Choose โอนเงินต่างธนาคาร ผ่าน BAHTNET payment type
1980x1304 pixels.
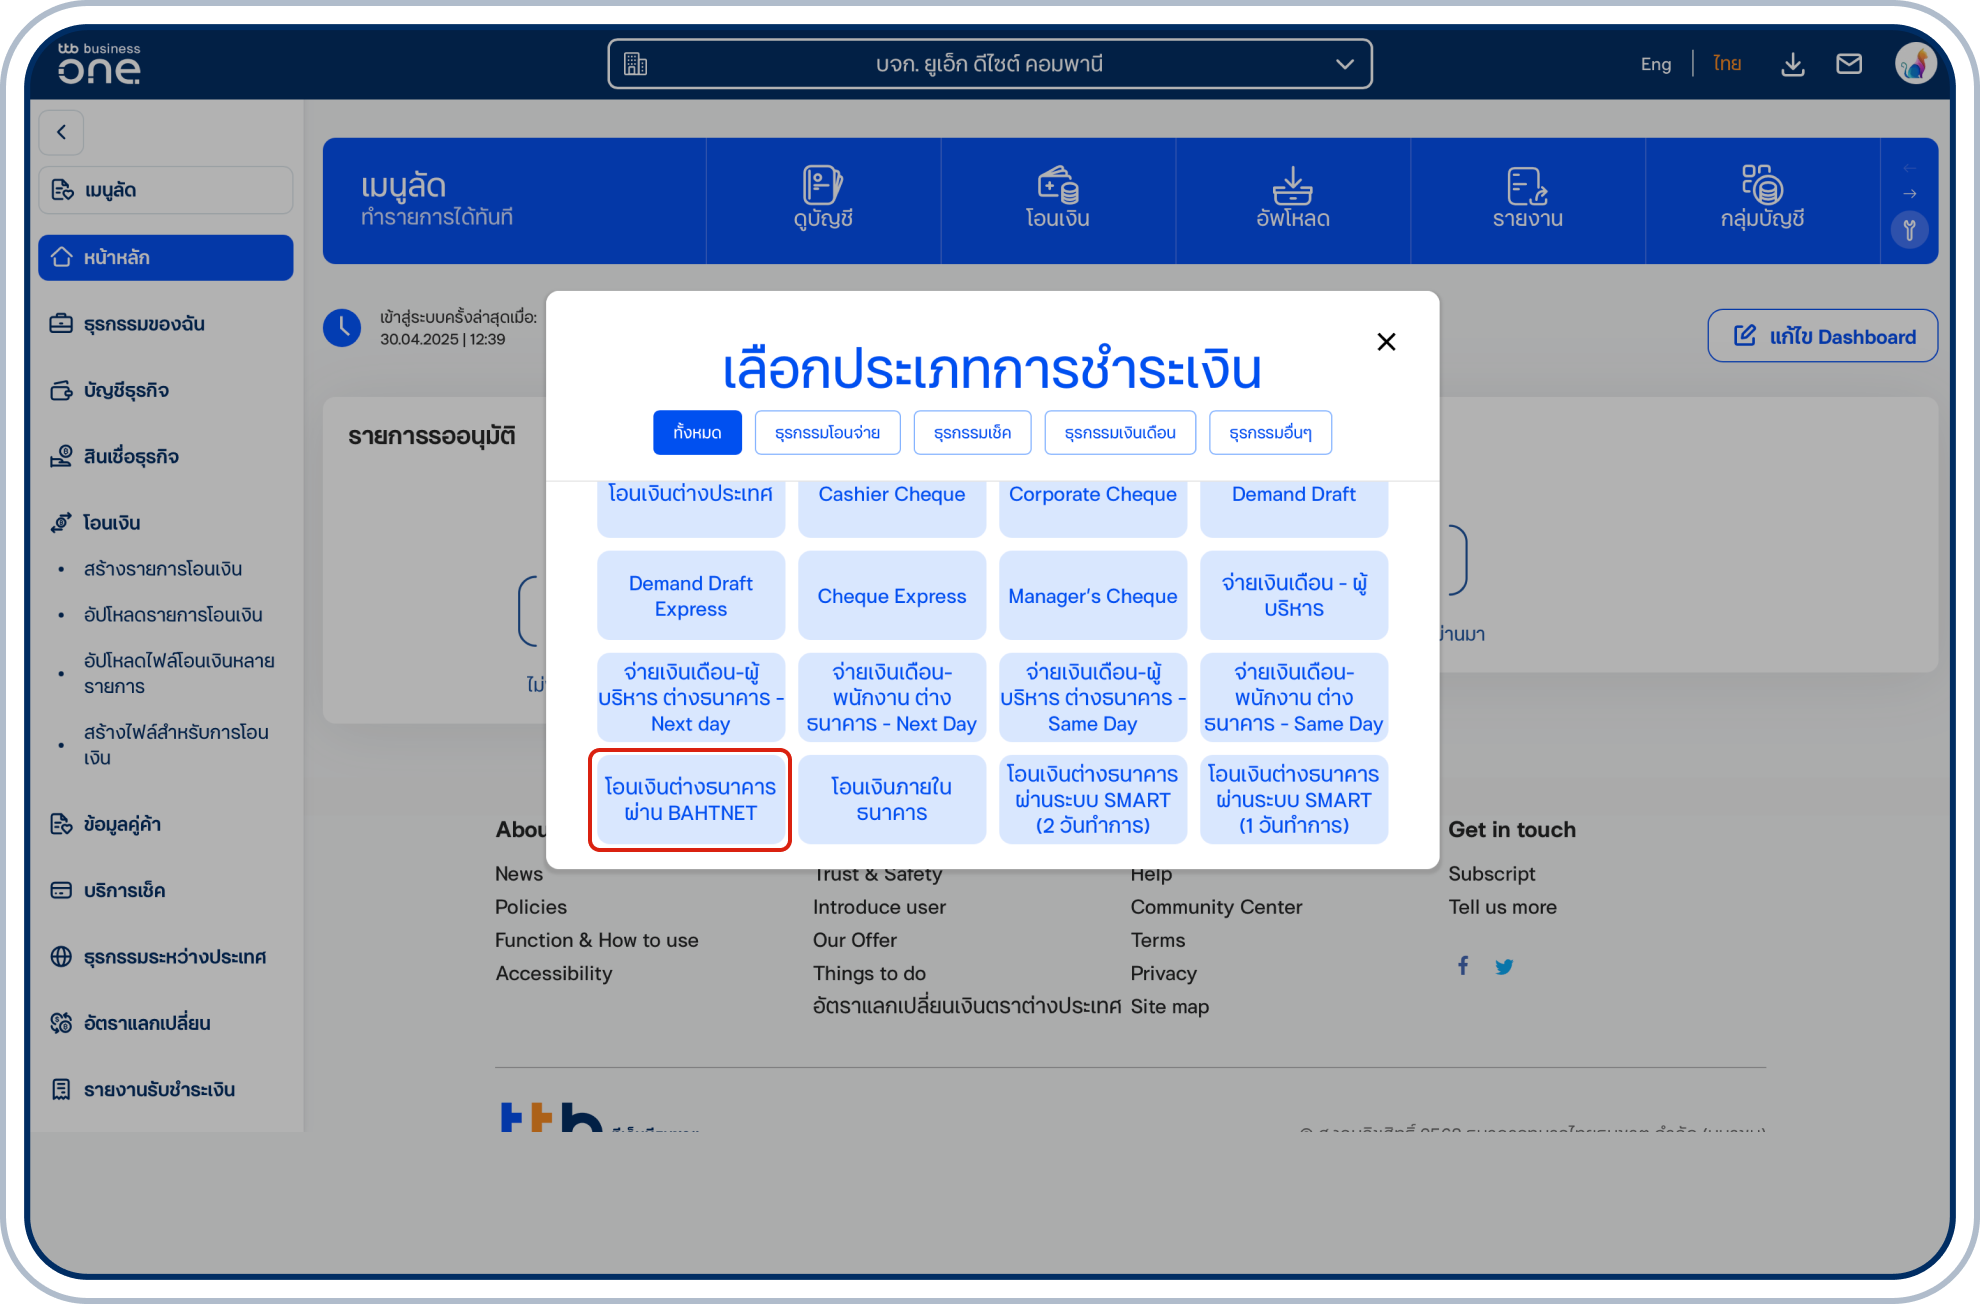tap(690, 800)
